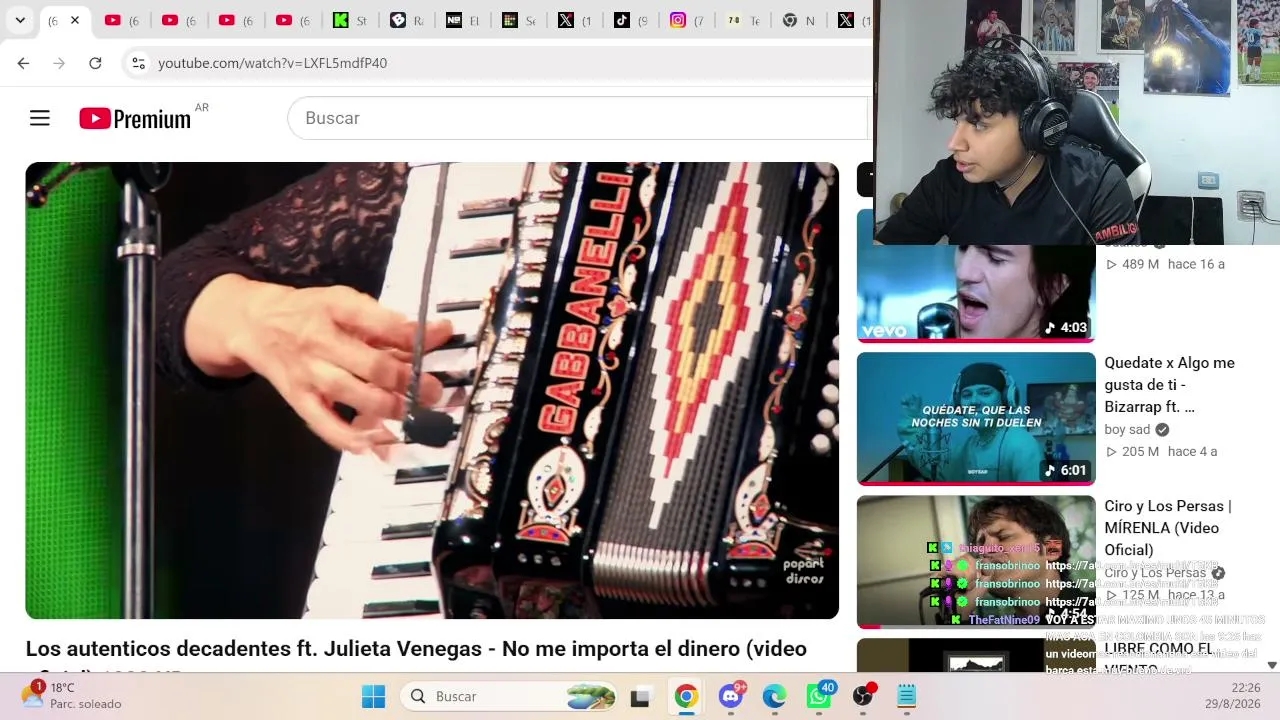Viewport: 1280px width, 720px height.
Task: Click the browser forward arrow
Action: (x=59, y=63)
